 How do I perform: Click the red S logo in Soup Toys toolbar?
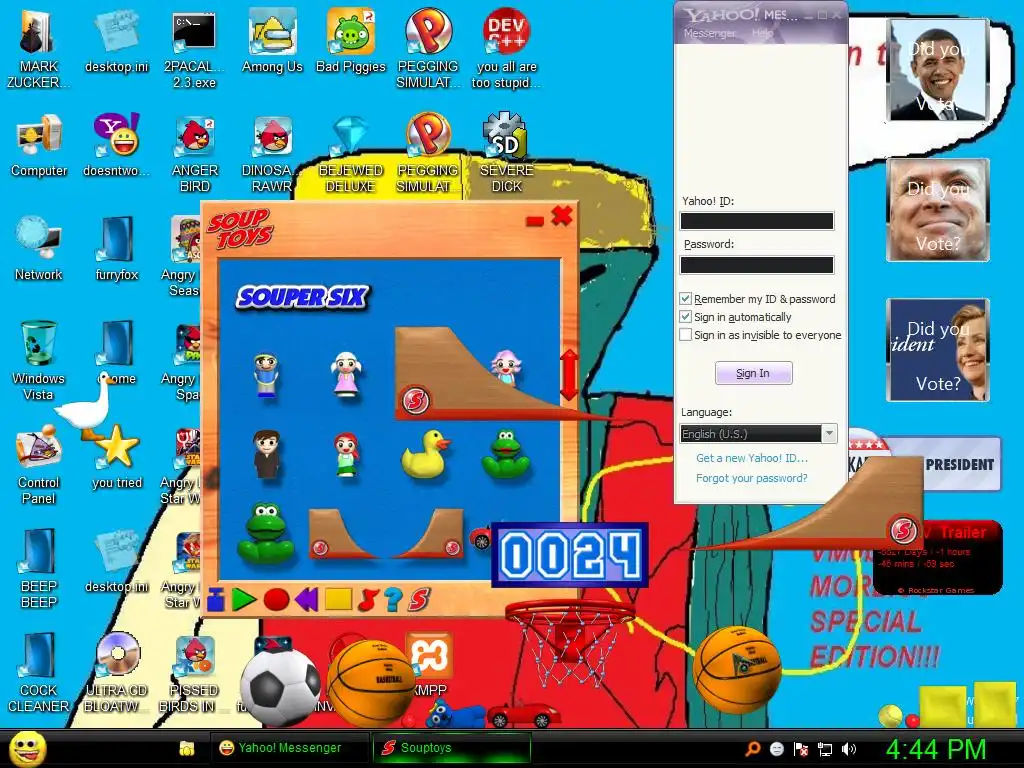tap(419, 600)
